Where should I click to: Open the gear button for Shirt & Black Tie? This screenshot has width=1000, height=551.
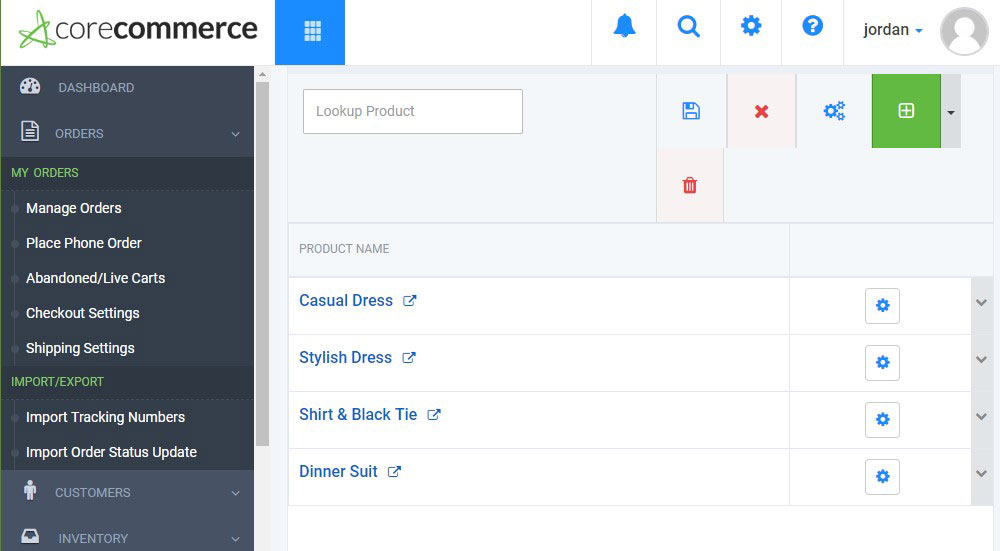click(x=883, y=420)
